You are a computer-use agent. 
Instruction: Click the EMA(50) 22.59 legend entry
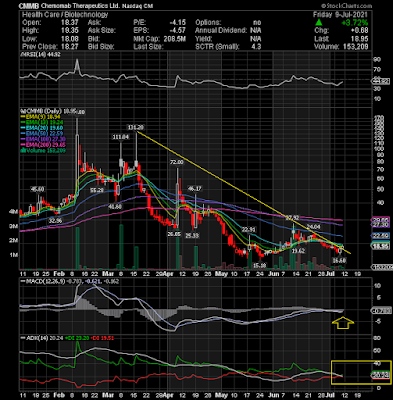tap(42, 134)
